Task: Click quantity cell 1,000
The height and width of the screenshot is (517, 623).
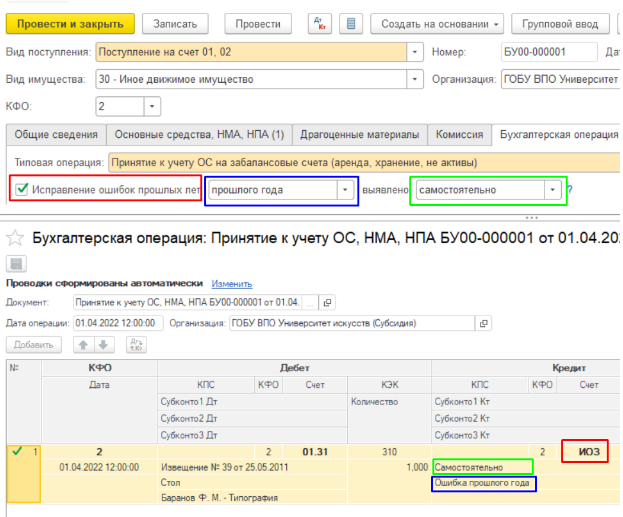Action: pyautogui.click(x=389, y=467)
